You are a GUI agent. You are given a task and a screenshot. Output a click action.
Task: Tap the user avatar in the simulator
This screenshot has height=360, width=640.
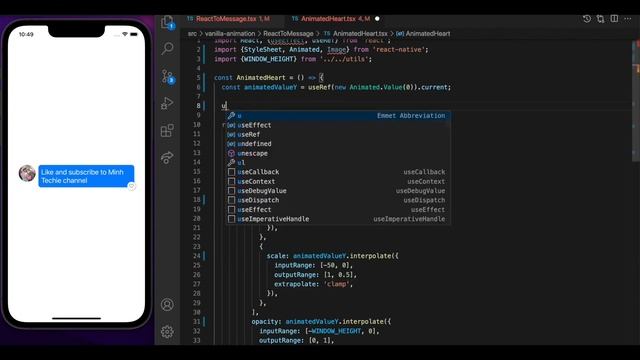click(27, 173)
